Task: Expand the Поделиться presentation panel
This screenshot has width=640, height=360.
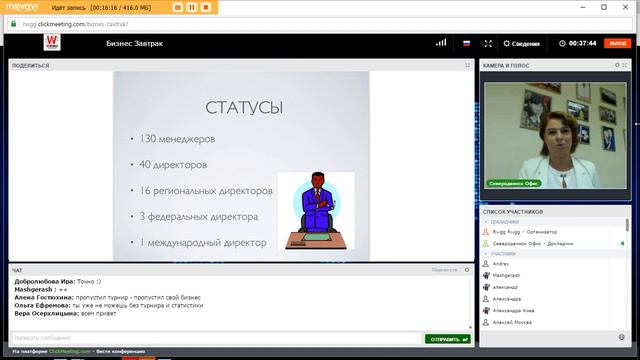Action: click(468, 65)
